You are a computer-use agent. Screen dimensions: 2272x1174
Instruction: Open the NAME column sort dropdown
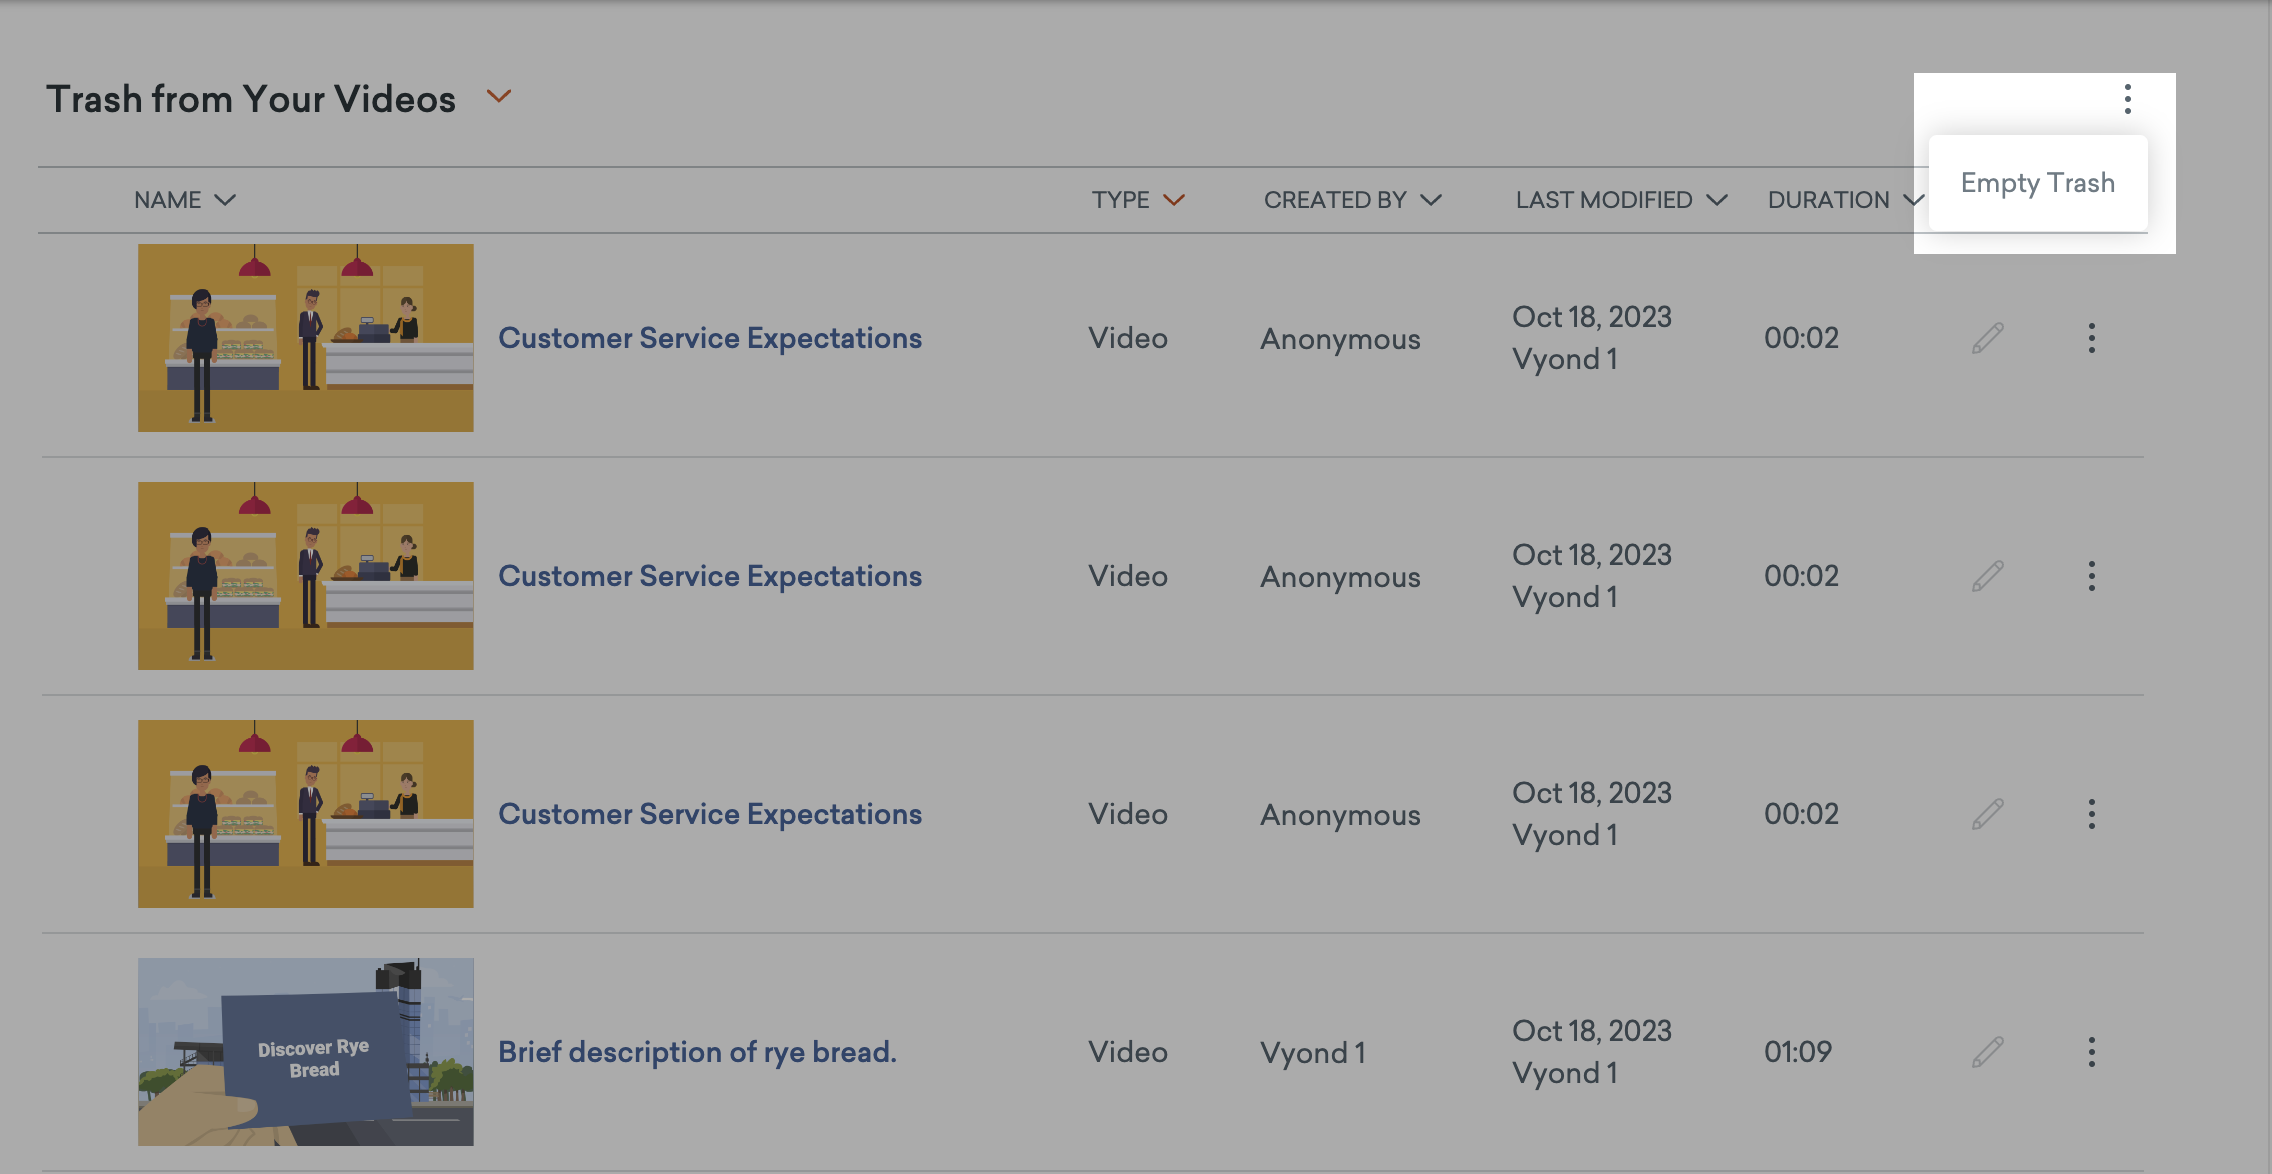point(224,199)
